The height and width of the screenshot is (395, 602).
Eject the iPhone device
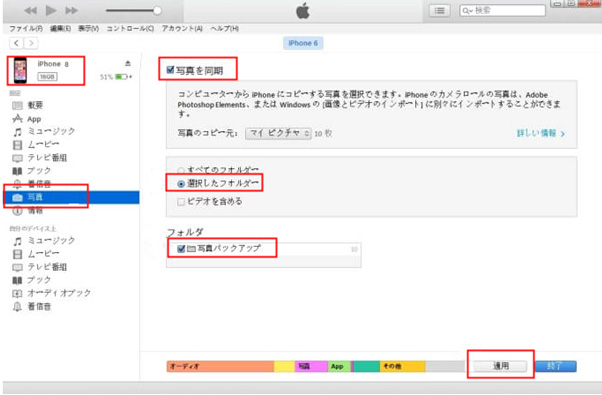pyautogui.click(x=128, y=63)
